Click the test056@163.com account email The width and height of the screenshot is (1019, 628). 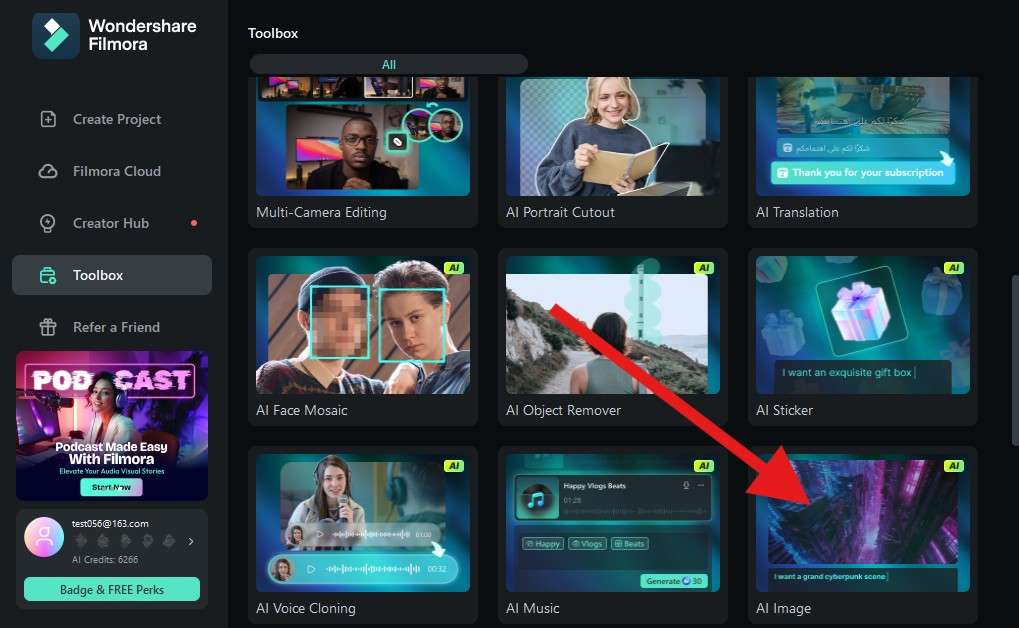(x=110, y=523)
